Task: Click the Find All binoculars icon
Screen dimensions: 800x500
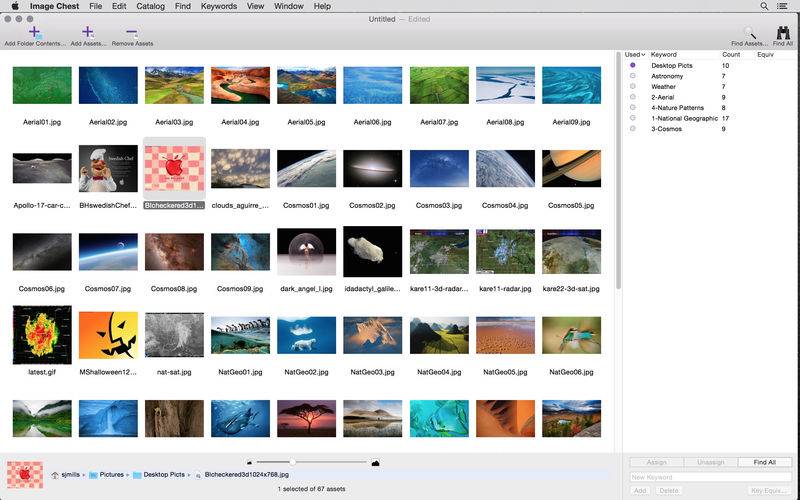Action: click(x=783, y=32)
